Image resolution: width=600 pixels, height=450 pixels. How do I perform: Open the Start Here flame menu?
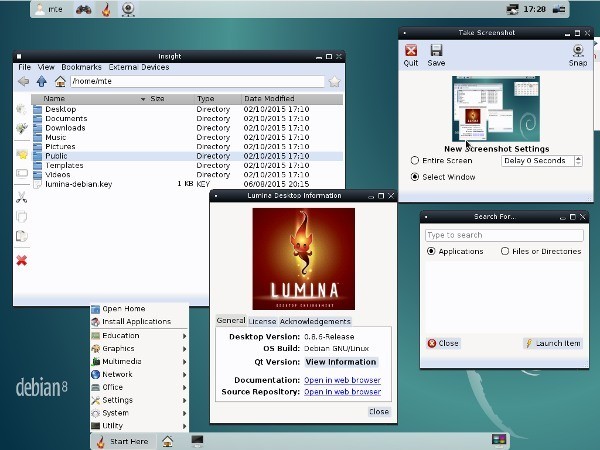pyautogui.click(x=123, y=442)
